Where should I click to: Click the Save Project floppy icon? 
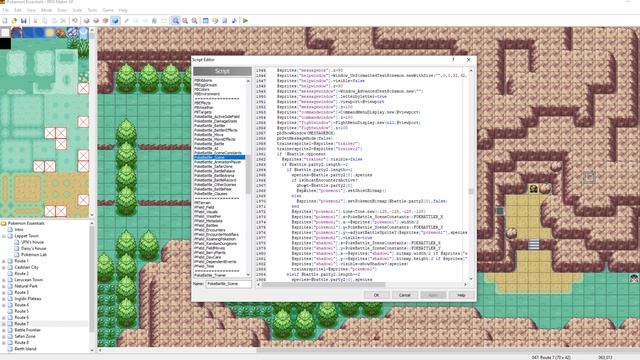tap(24, 21)
